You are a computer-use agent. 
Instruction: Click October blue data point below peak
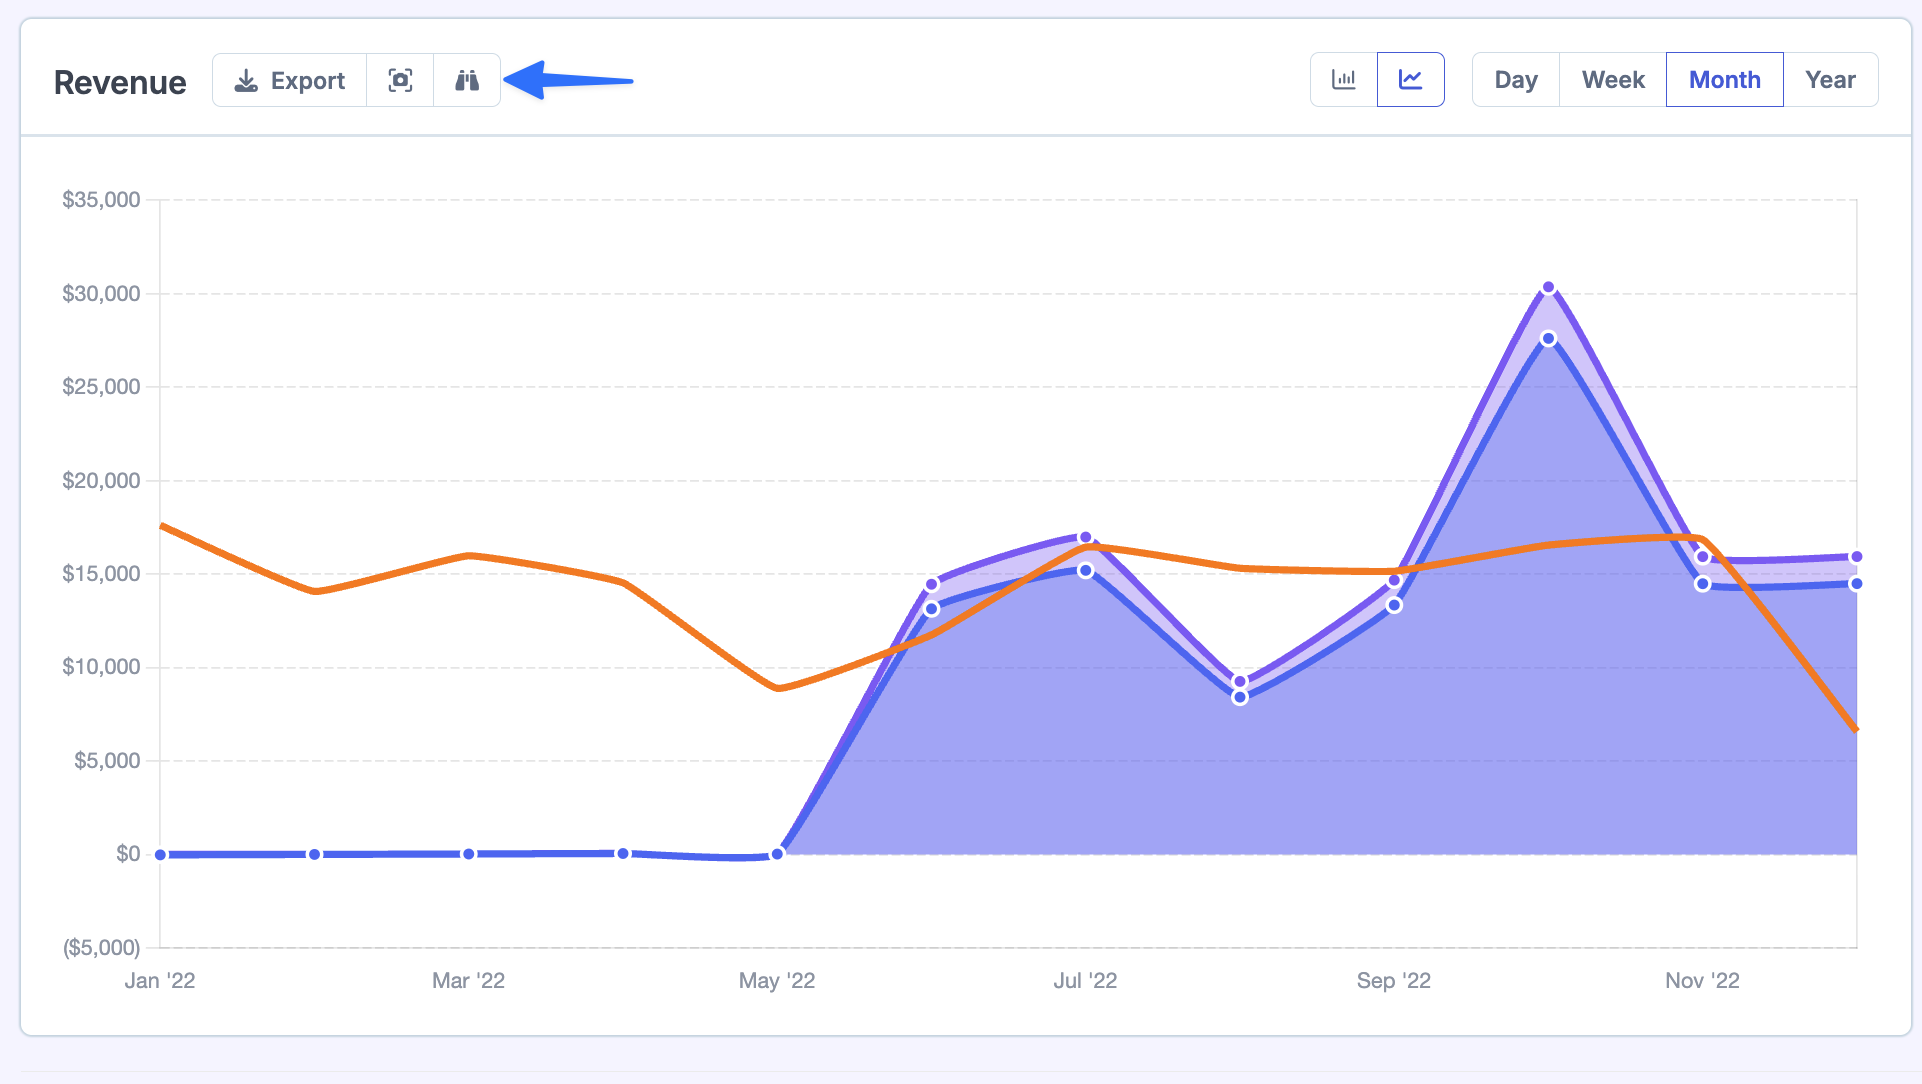(1548, 339)
